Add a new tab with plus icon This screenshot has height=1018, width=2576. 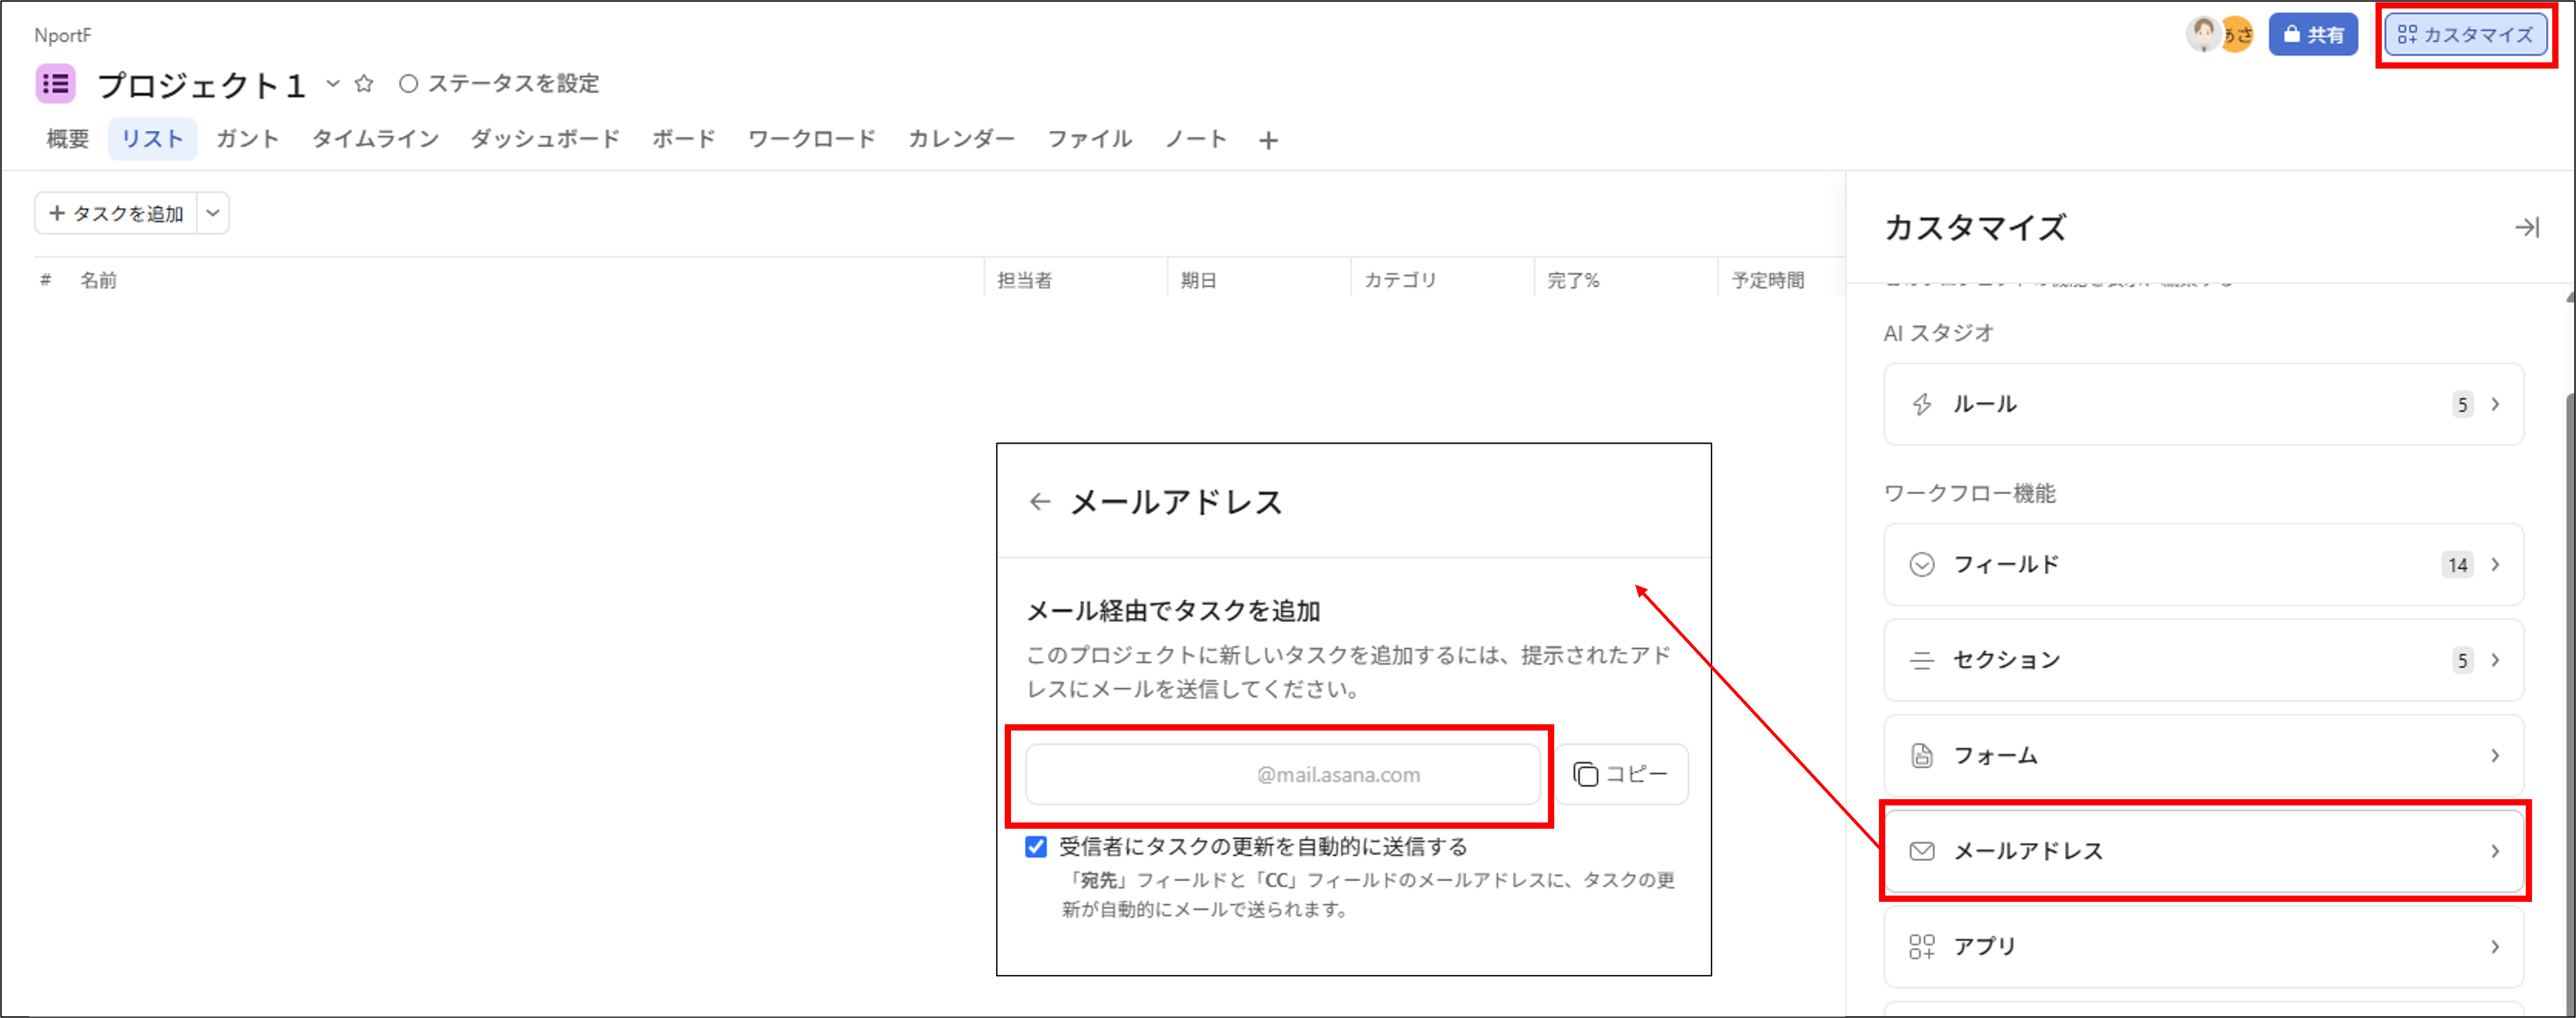tap(1268, 141)
